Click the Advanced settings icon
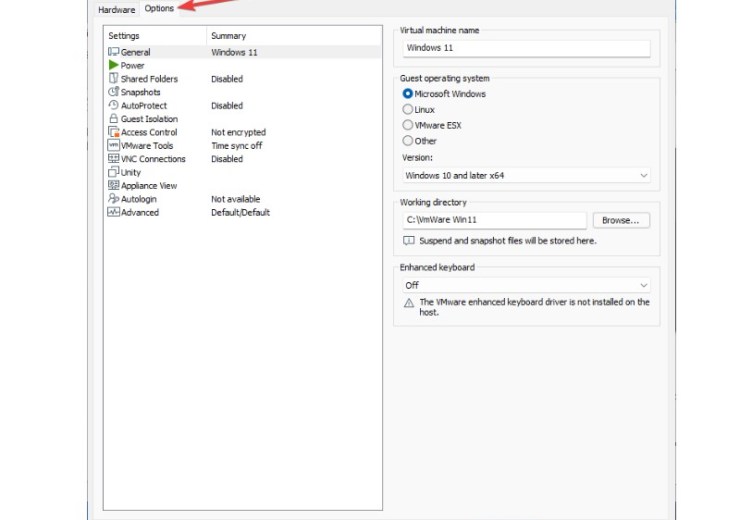 [113, 212]
